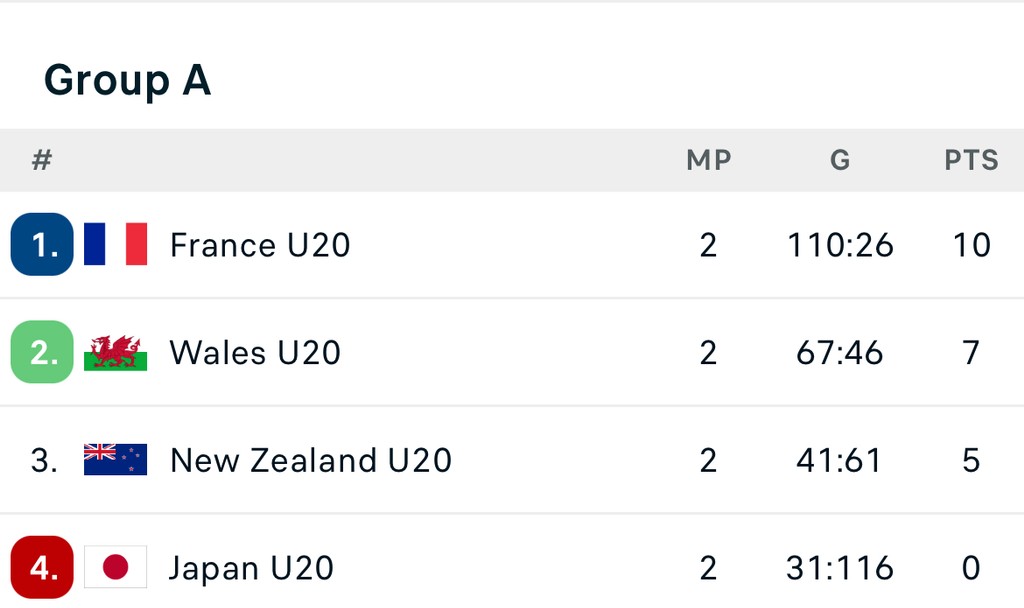Open New Zealand U20 team page
1024x608 pixels.
click(311, 461)
